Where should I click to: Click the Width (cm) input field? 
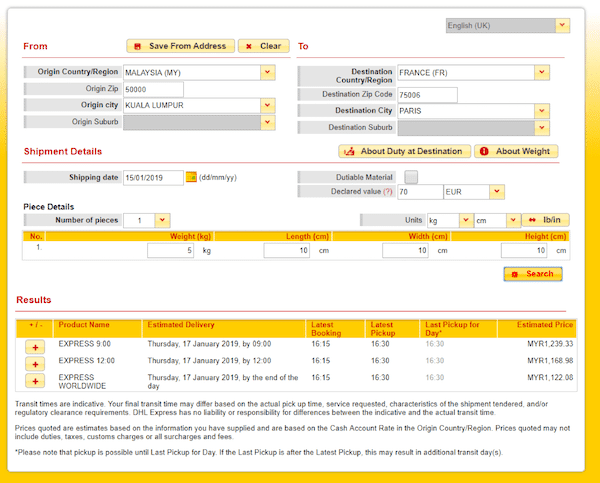[405, 250]
